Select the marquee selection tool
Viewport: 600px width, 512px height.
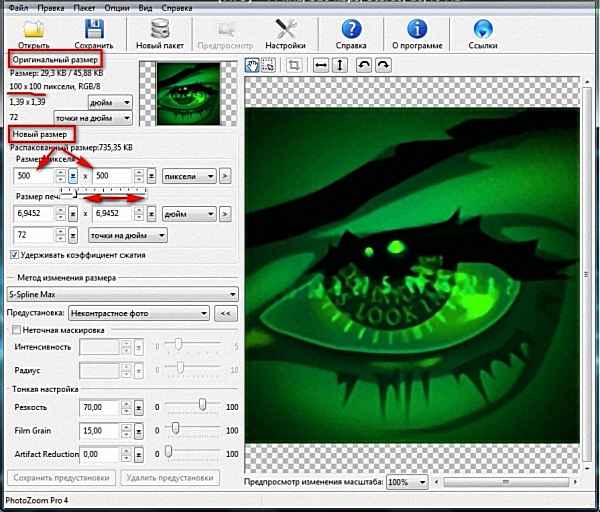(268, 65)
